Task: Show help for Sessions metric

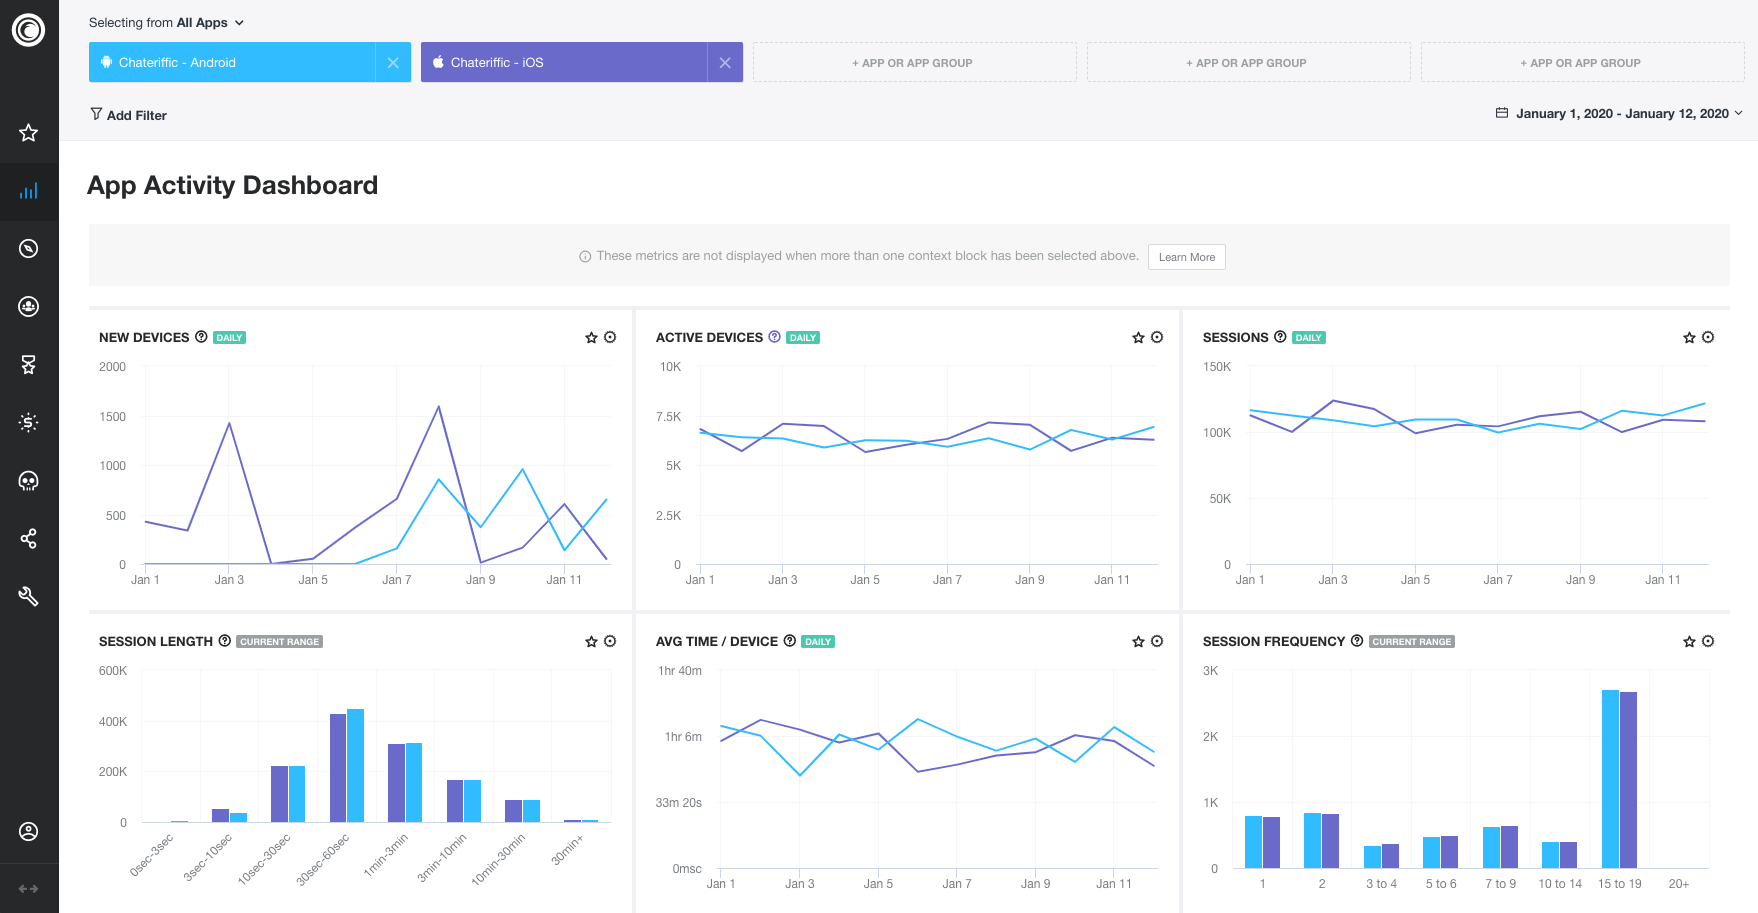Action: [x=1280, y=337]
